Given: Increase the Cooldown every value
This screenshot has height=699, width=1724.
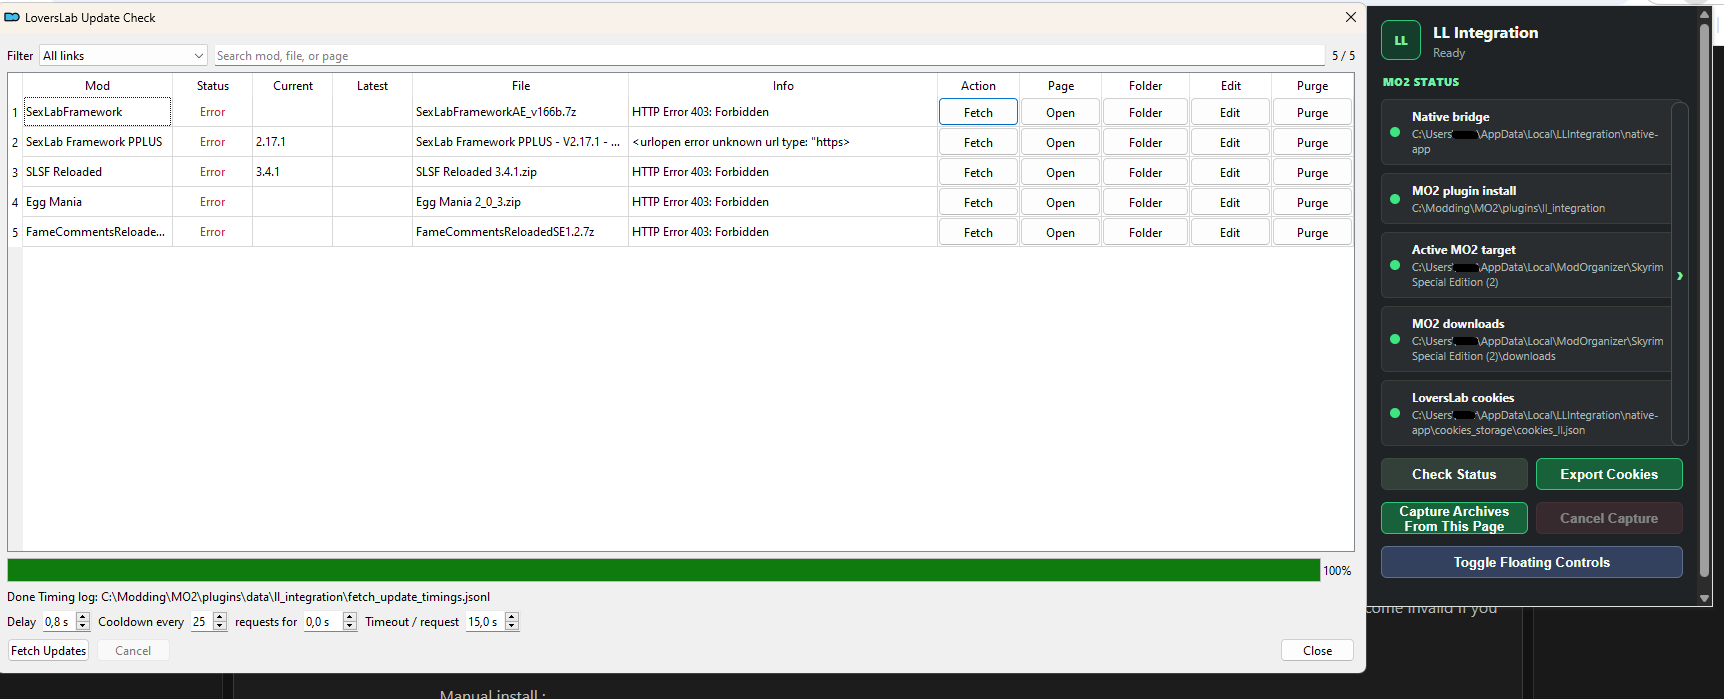Looking at the screenshot, I should click(220, 617).
